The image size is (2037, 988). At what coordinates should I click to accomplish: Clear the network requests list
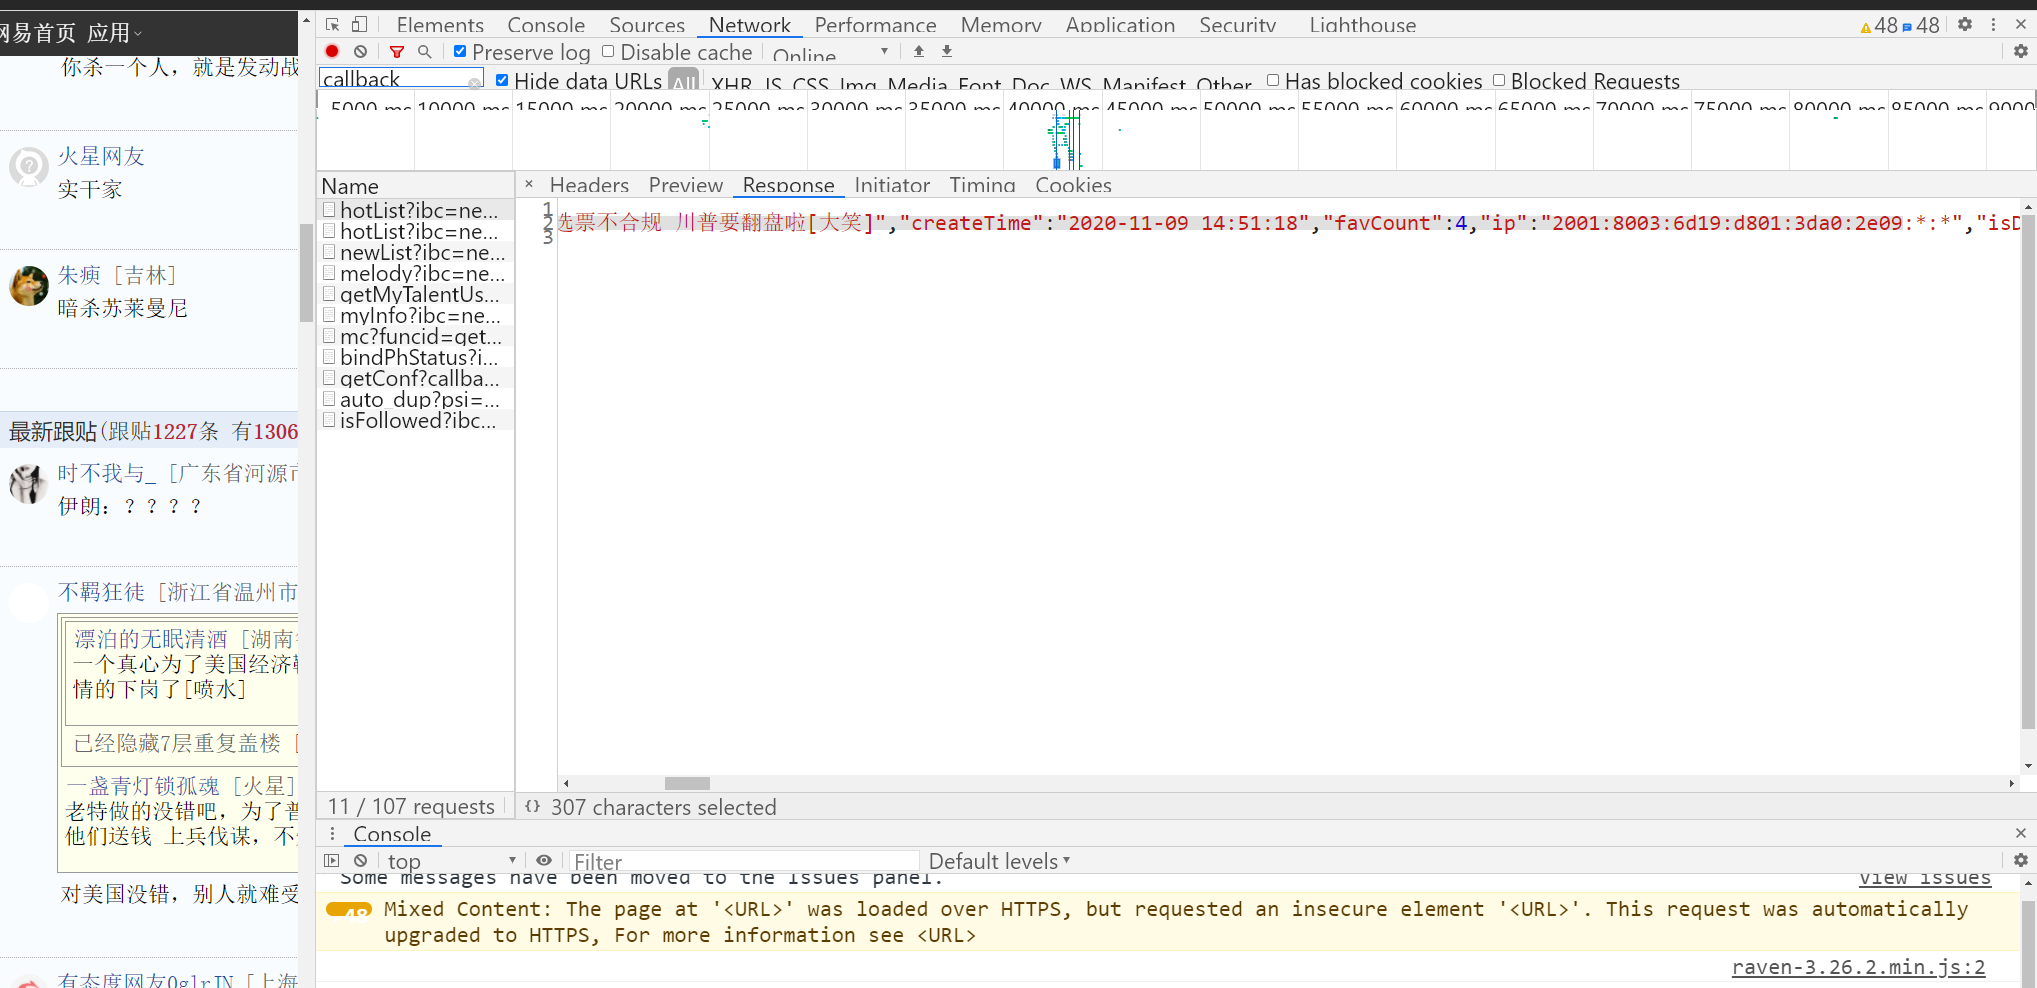point(360,51)
